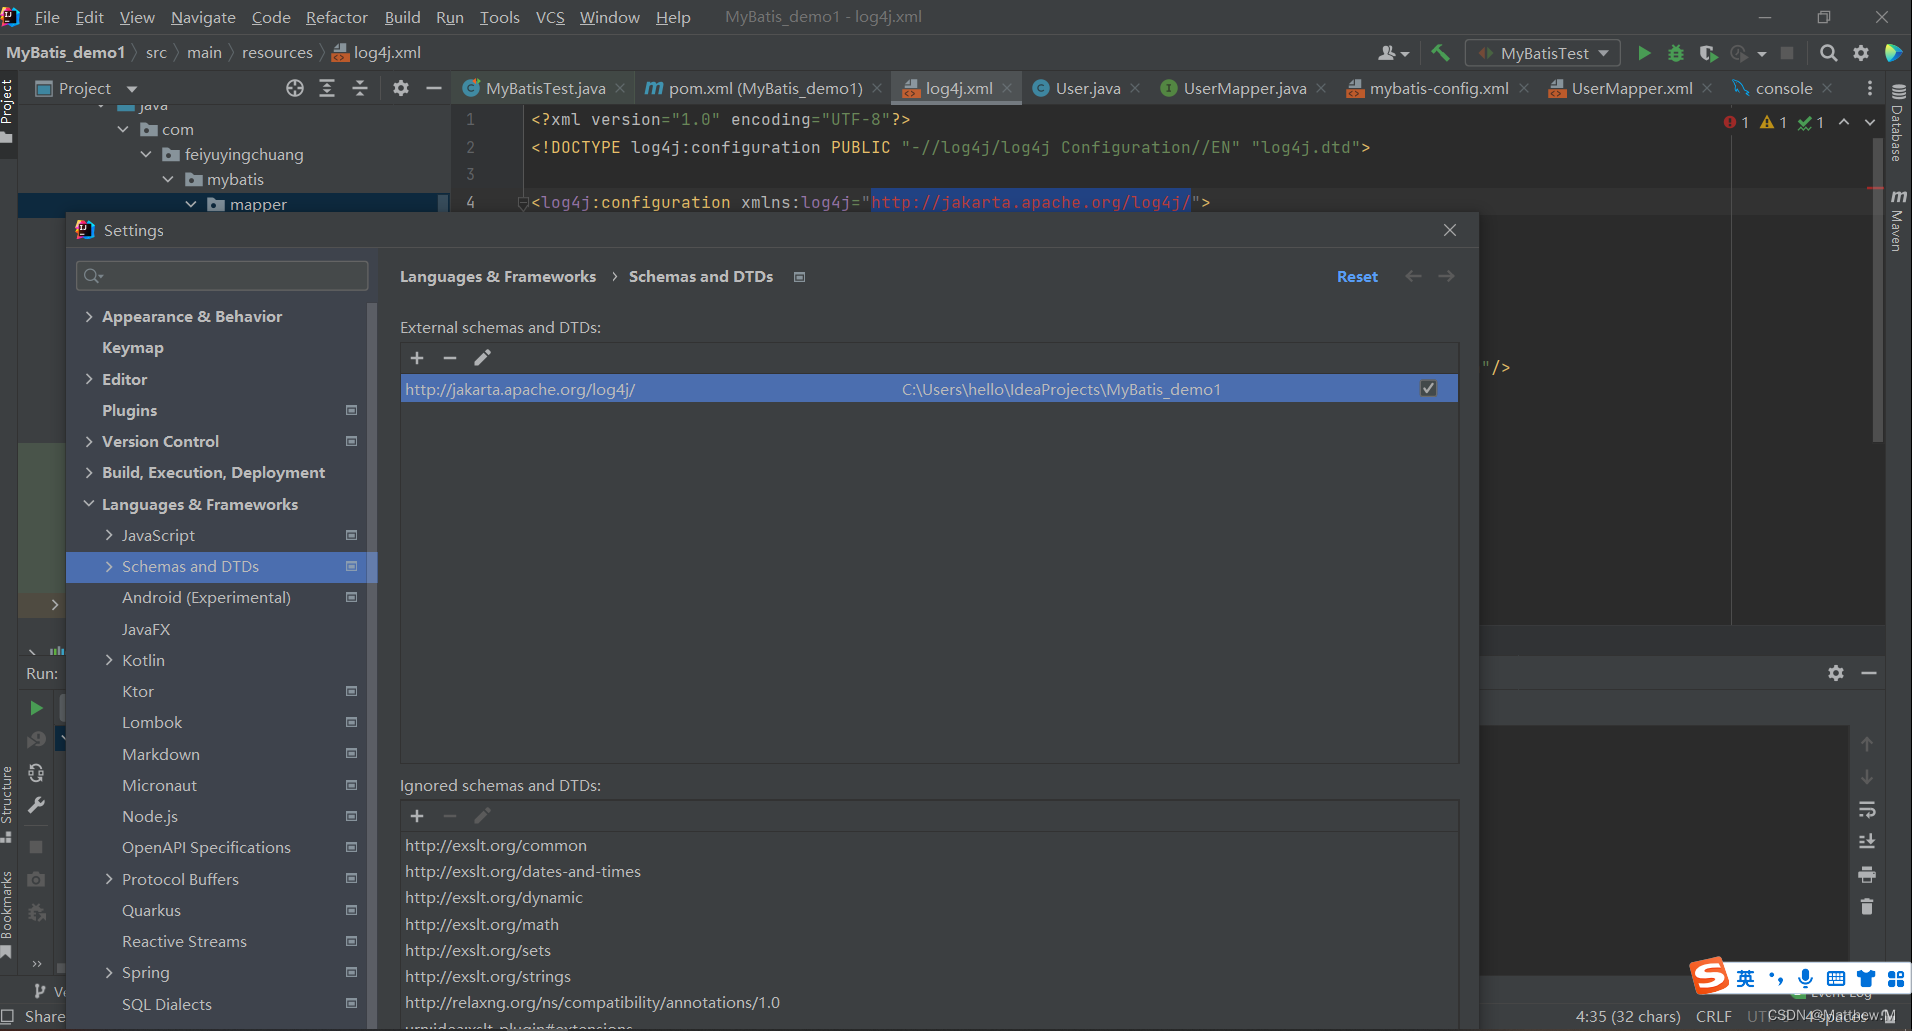Expand Appearance & Behavior settings

89,316
